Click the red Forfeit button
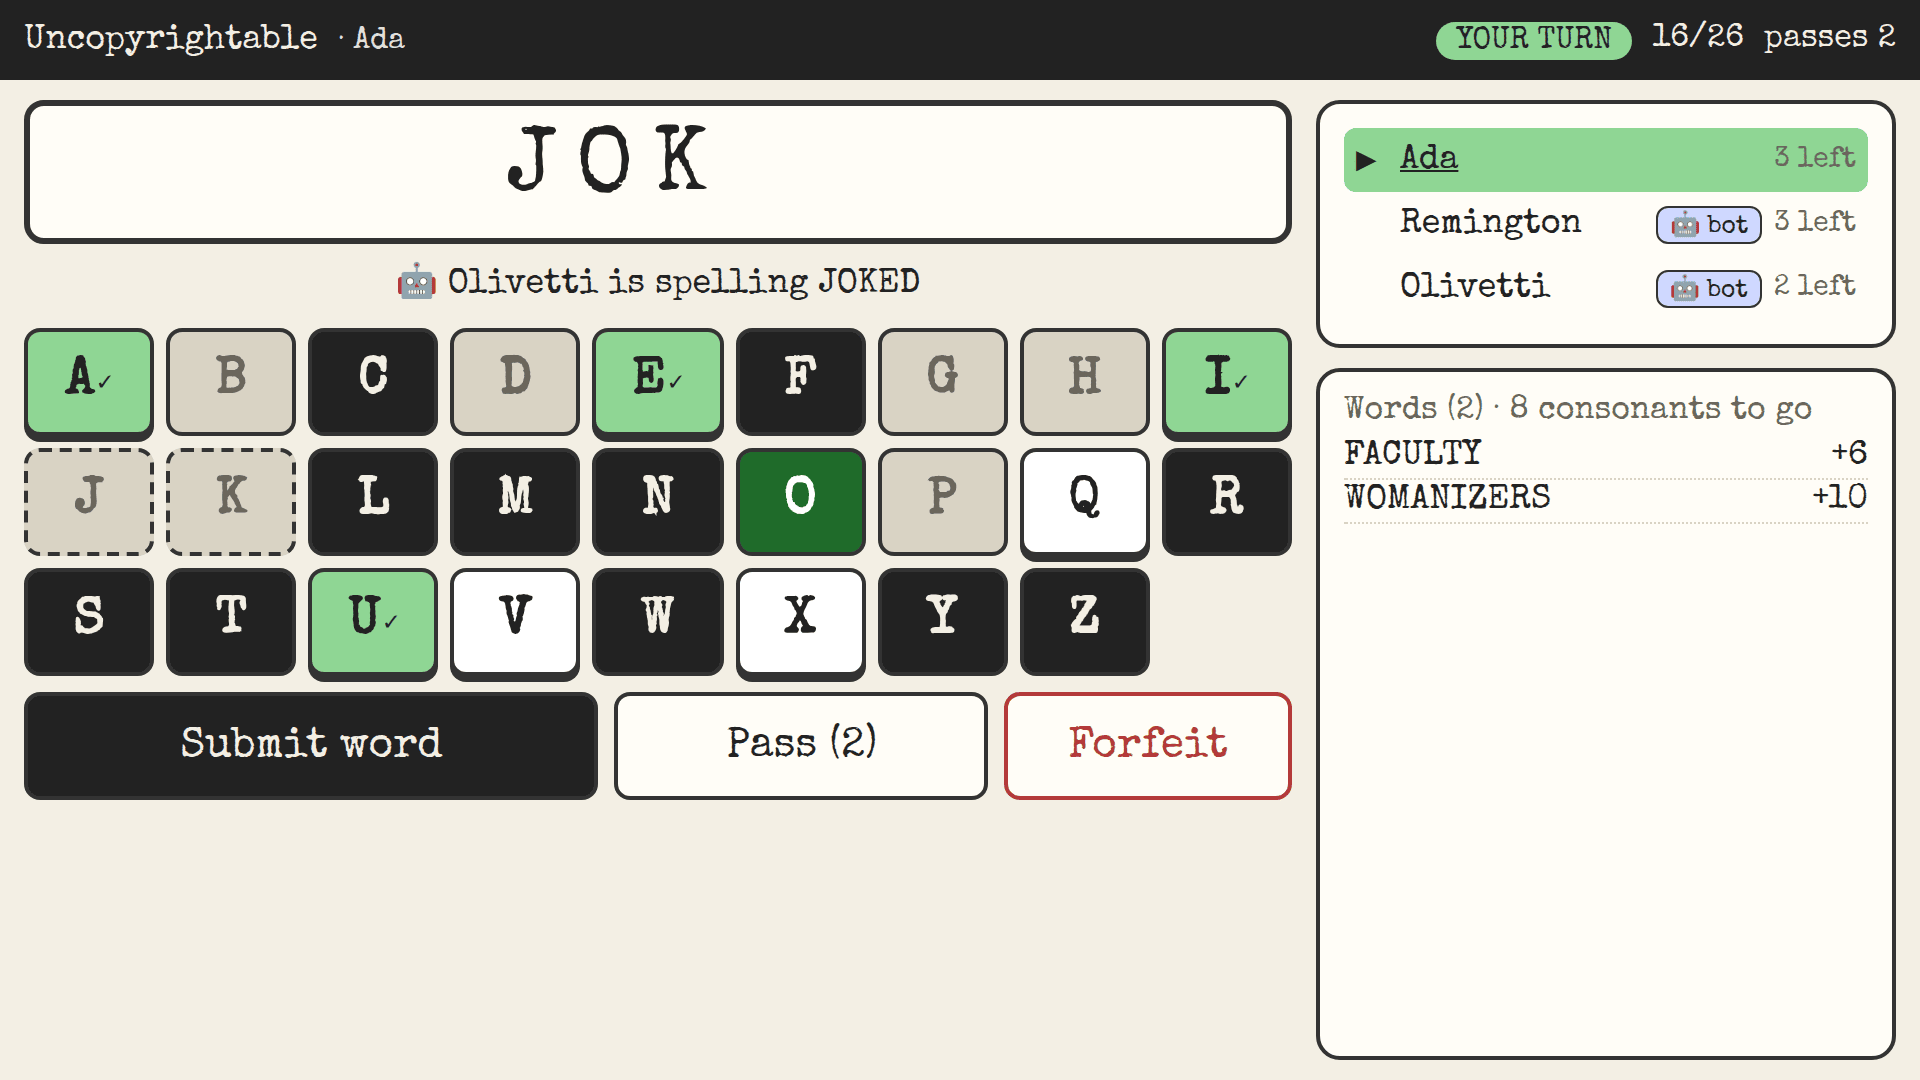The height and width of the screenshot is (1080, 1920). coord(1148,746)
